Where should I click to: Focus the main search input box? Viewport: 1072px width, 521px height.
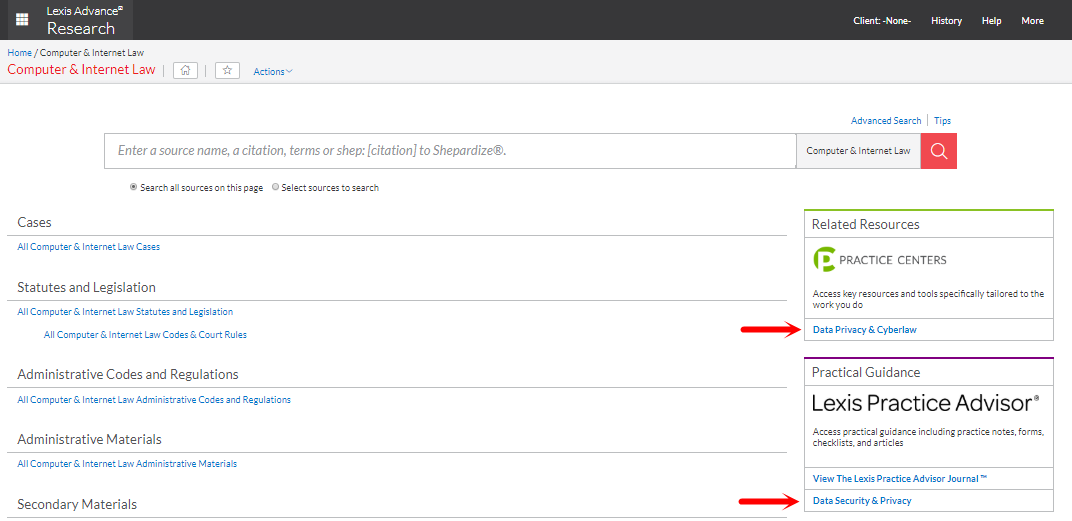[450, 151]
